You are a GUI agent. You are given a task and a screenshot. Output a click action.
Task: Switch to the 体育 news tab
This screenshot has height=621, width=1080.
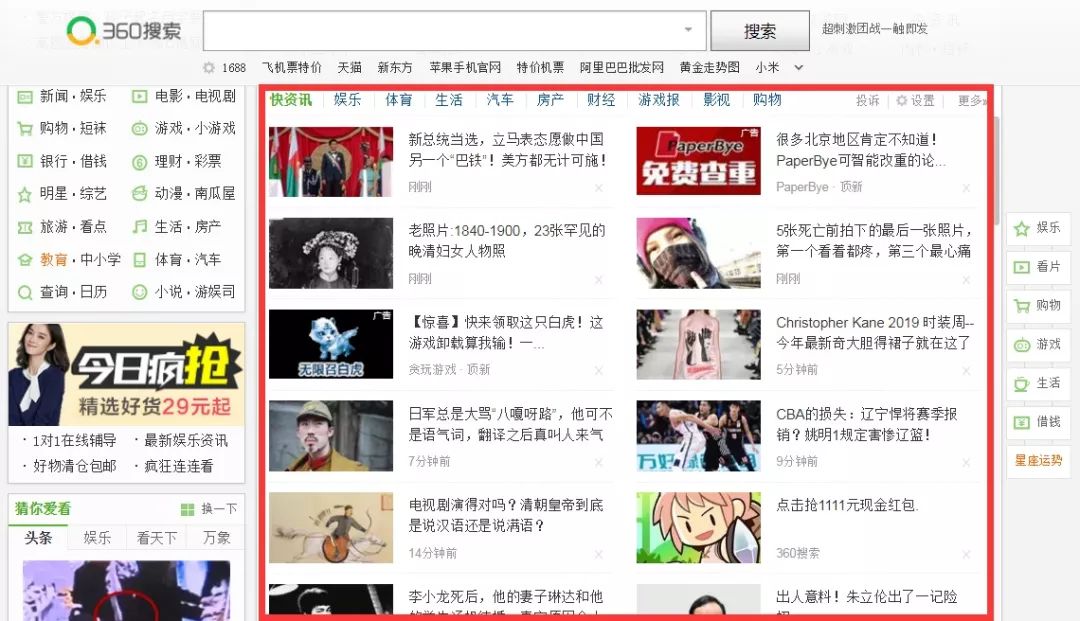(x=397, y=99)
